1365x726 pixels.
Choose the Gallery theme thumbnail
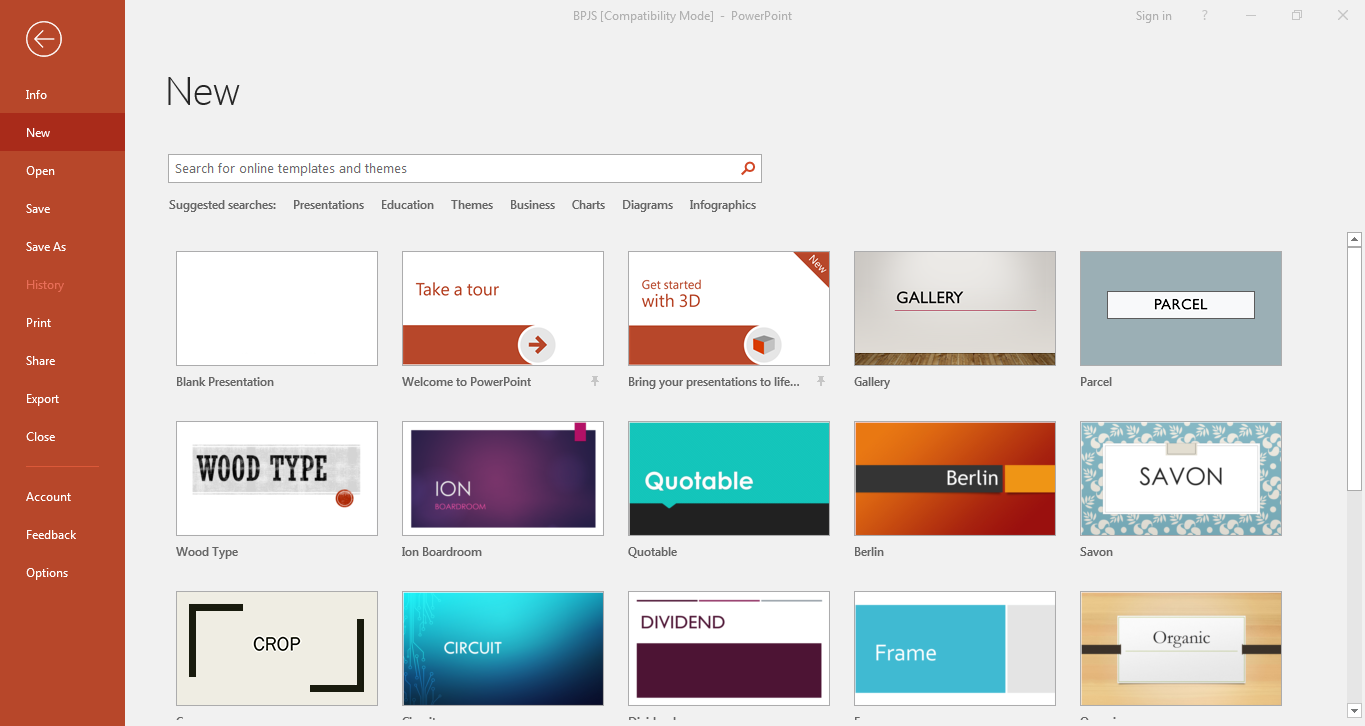[x=955, y=308]
